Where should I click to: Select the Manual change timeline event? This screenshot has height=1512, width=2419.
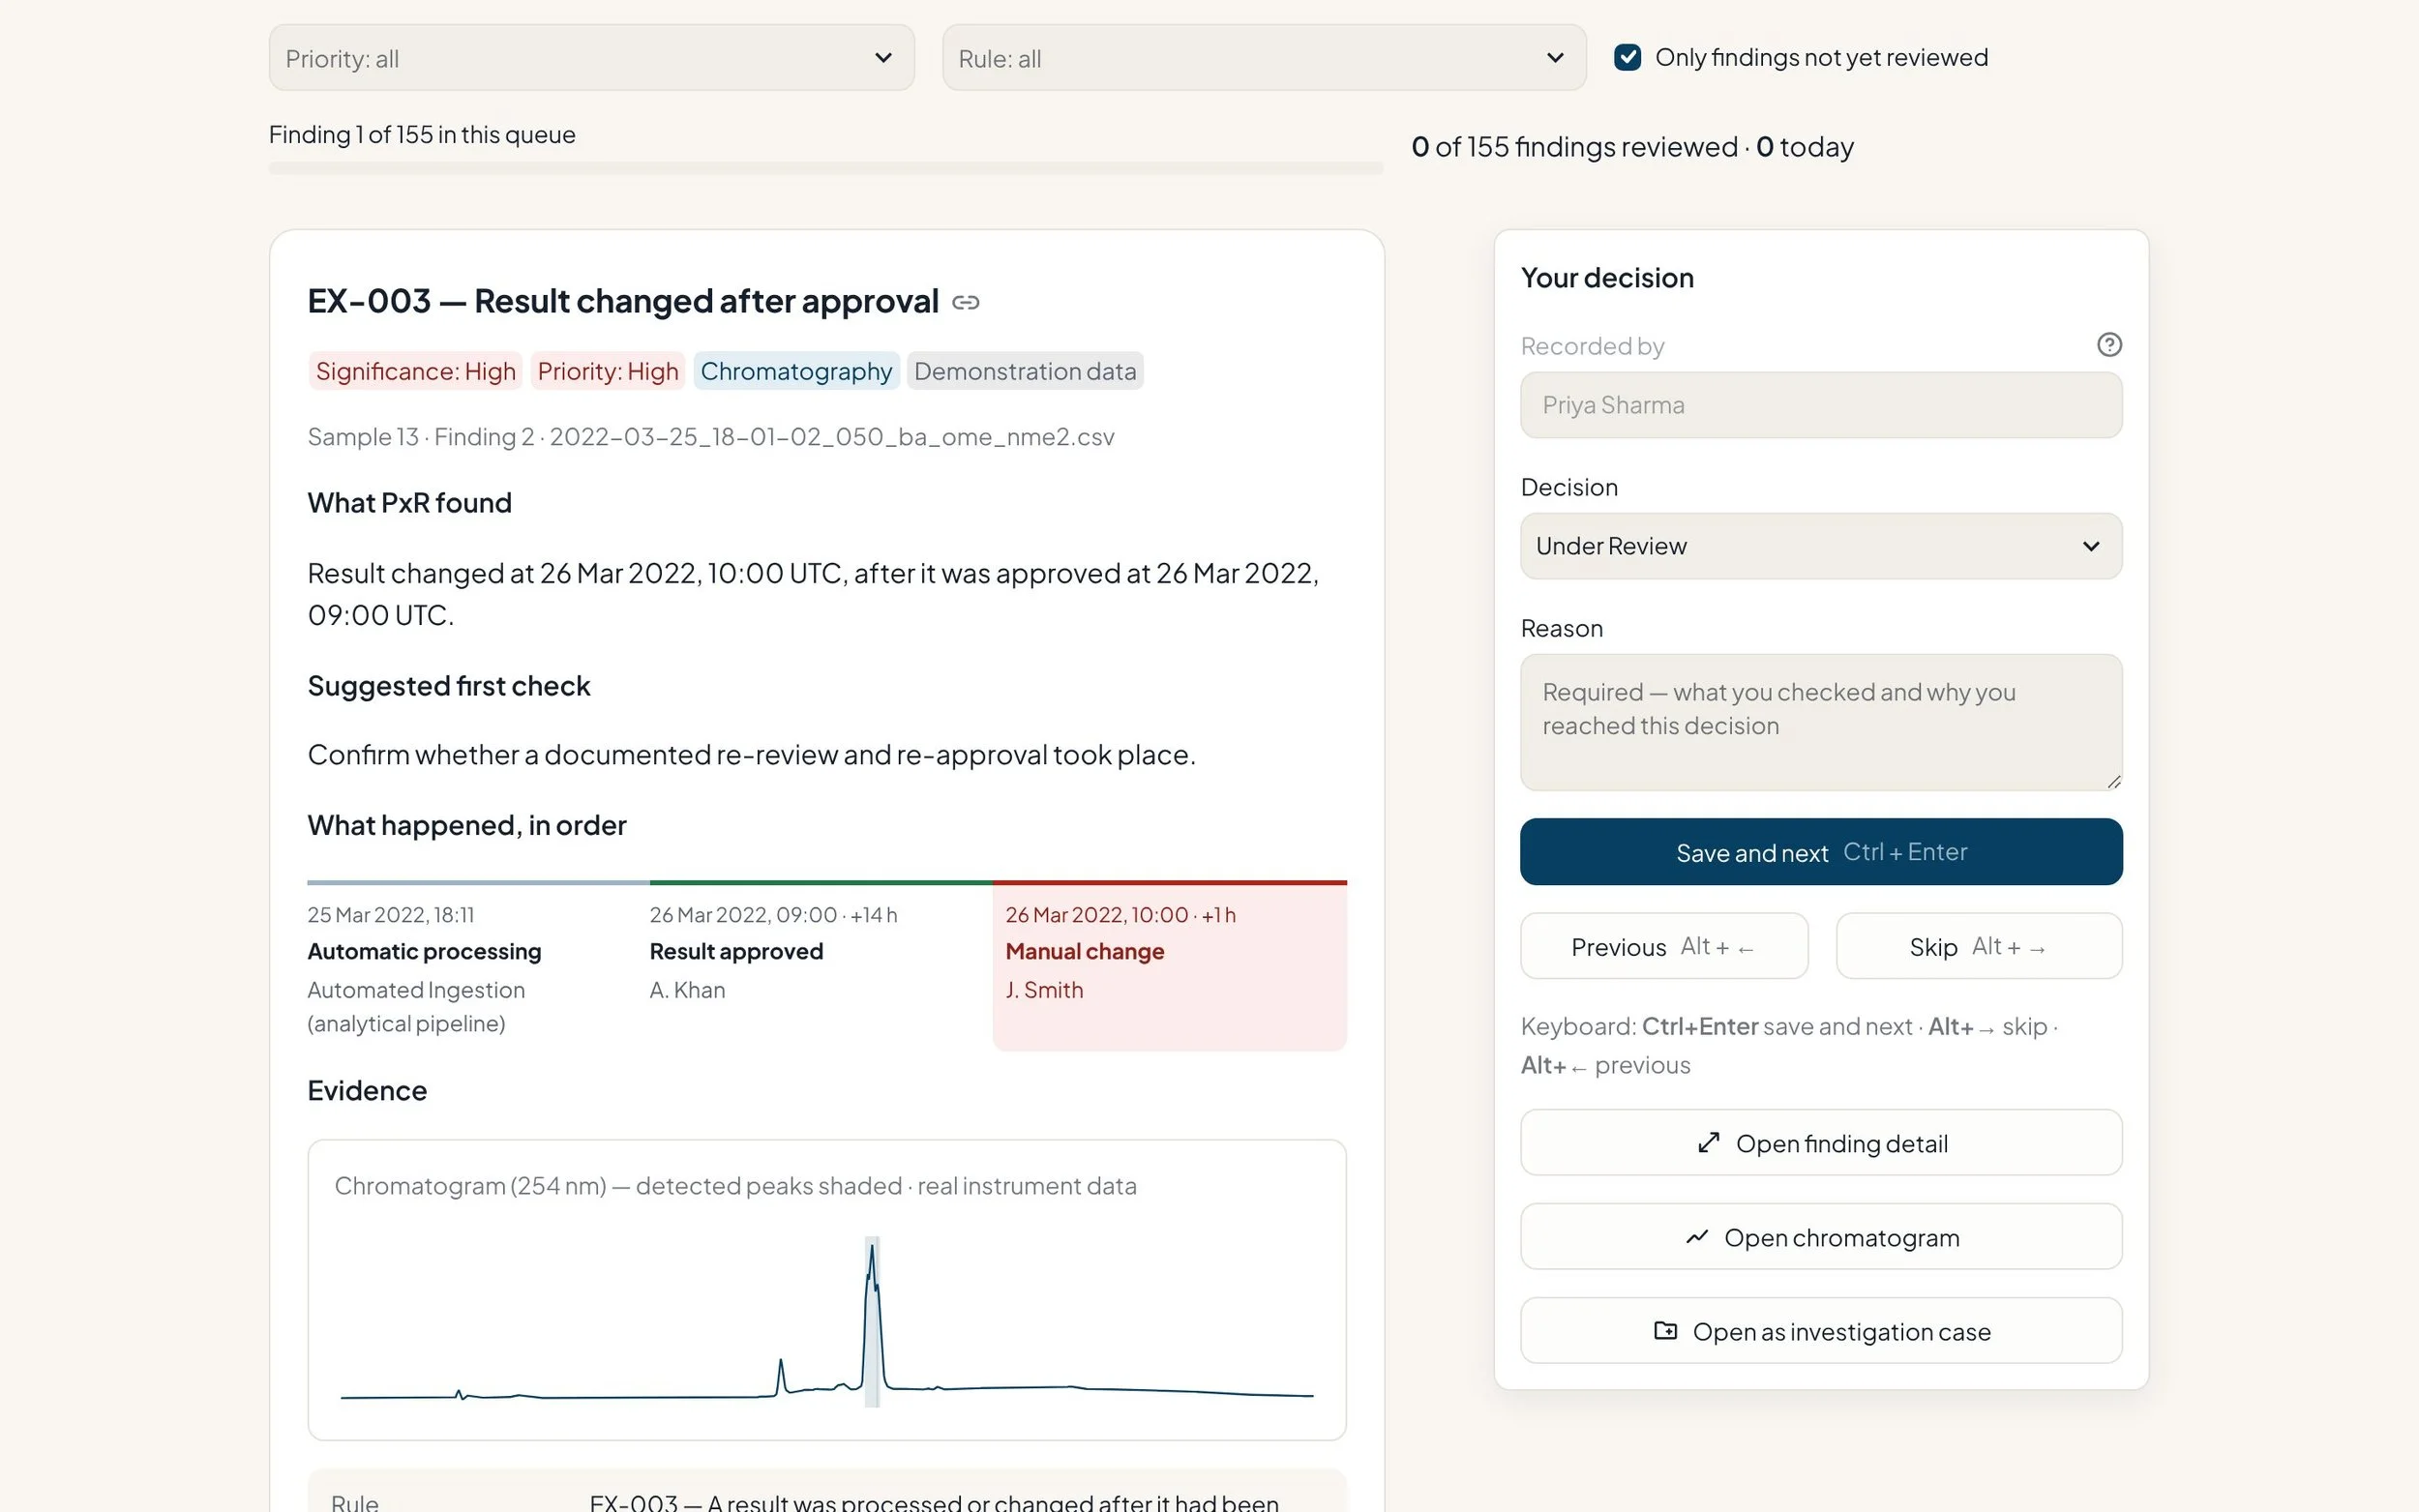click(x=1169, y=965)
